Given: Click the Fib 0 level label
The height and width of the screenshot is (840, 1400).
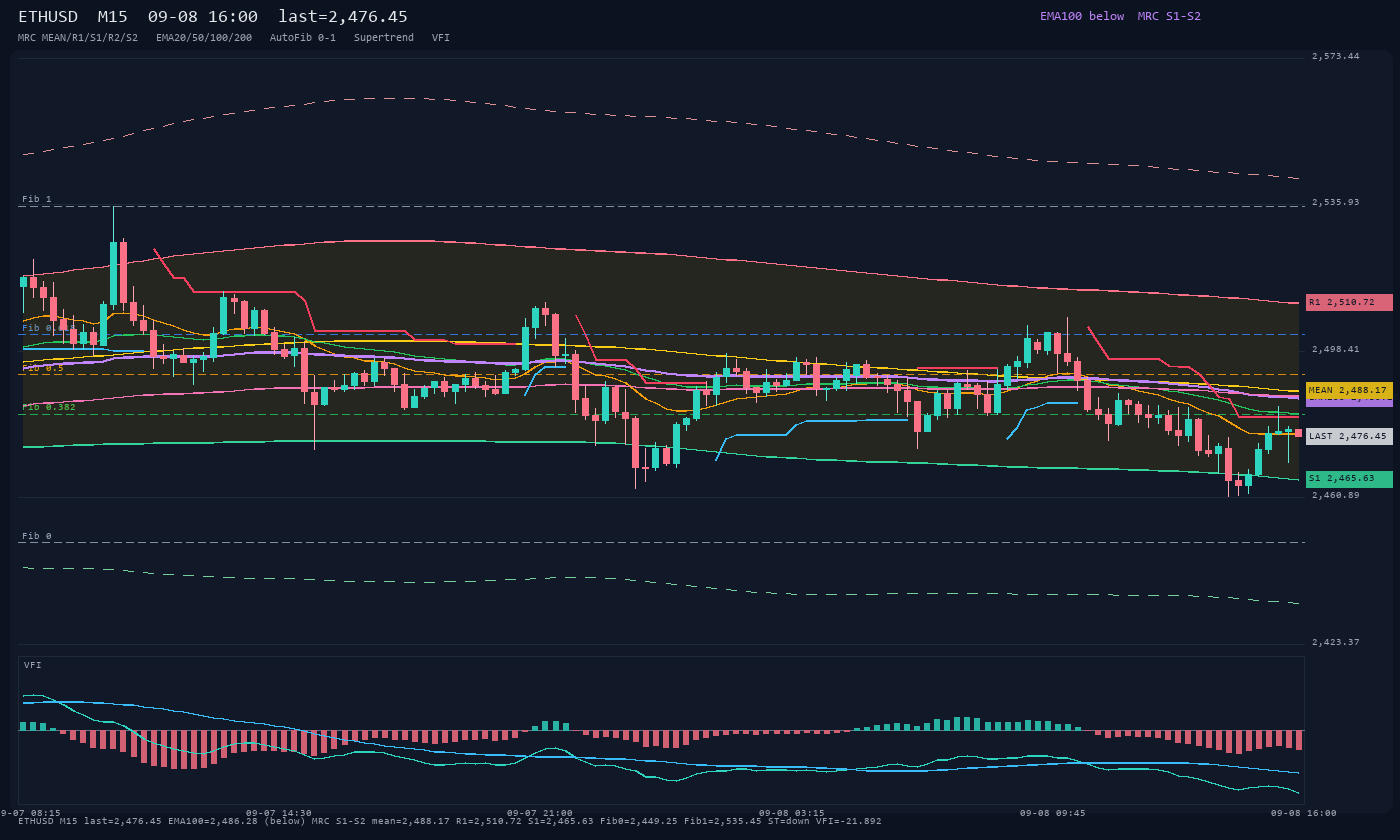Looking at the screenshot, I should (37, 536).
